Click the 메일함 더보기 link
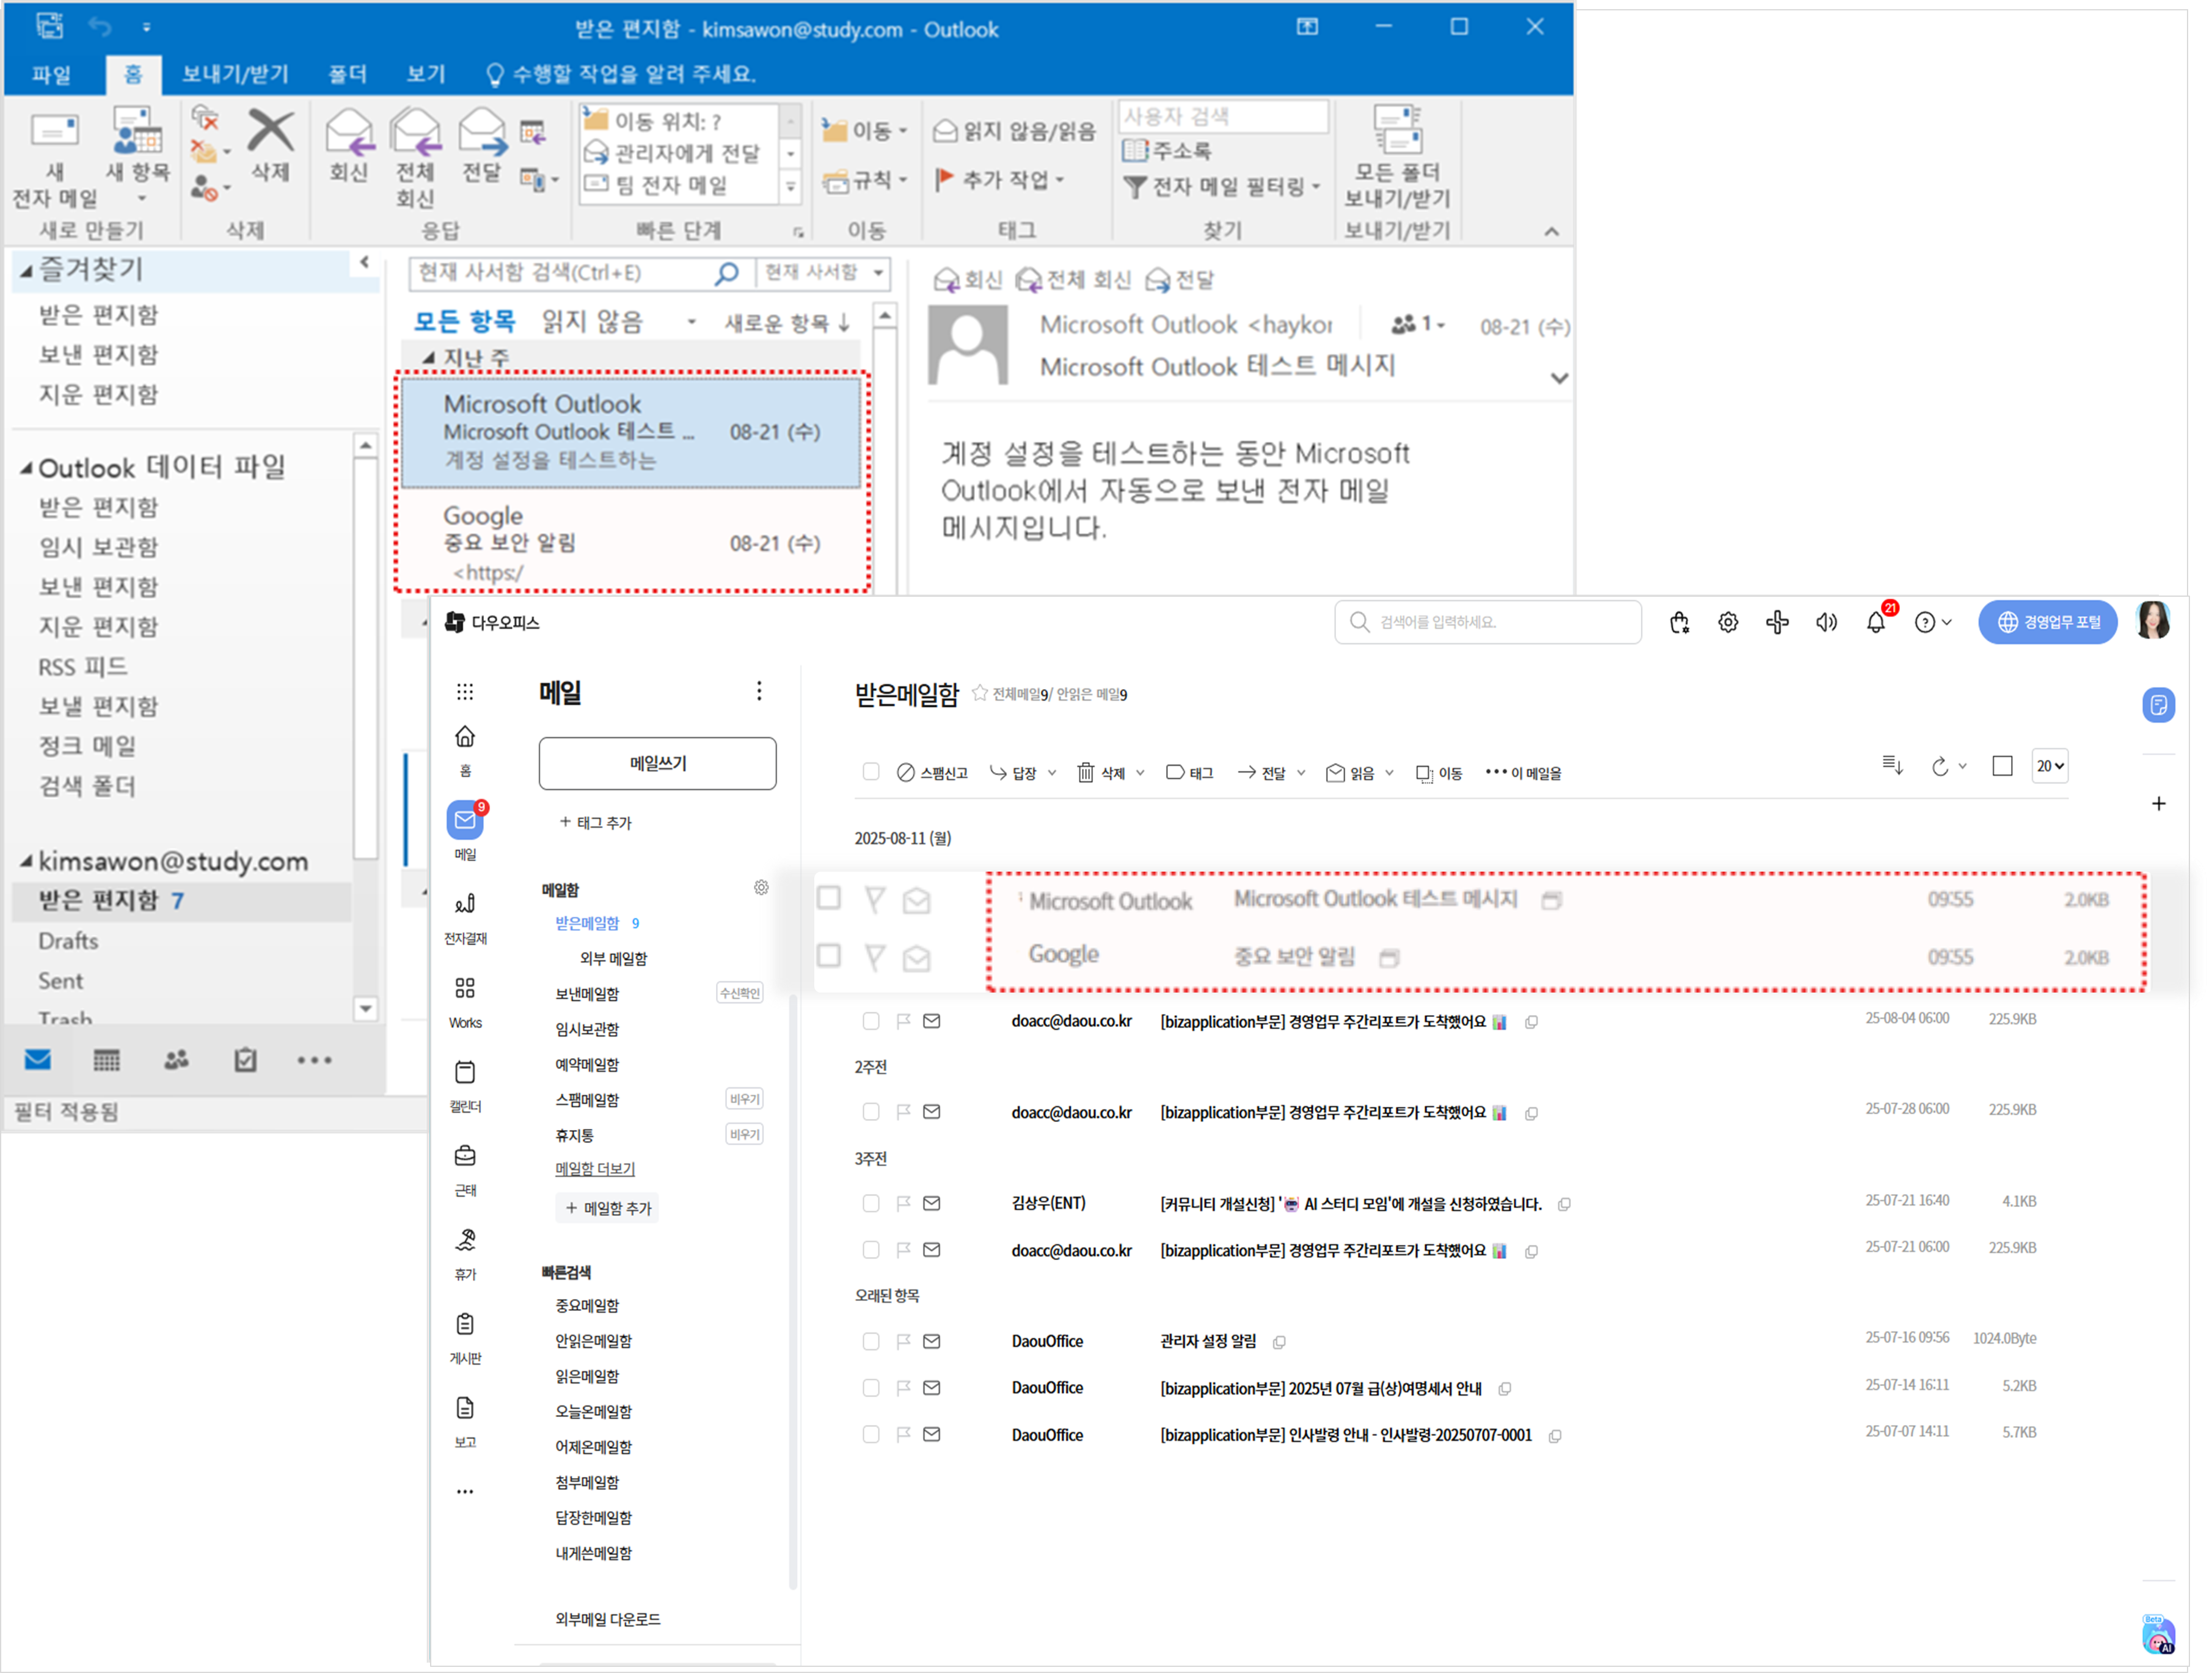The height and width of the screenshot is (1673, 2212). (595, 1169)
